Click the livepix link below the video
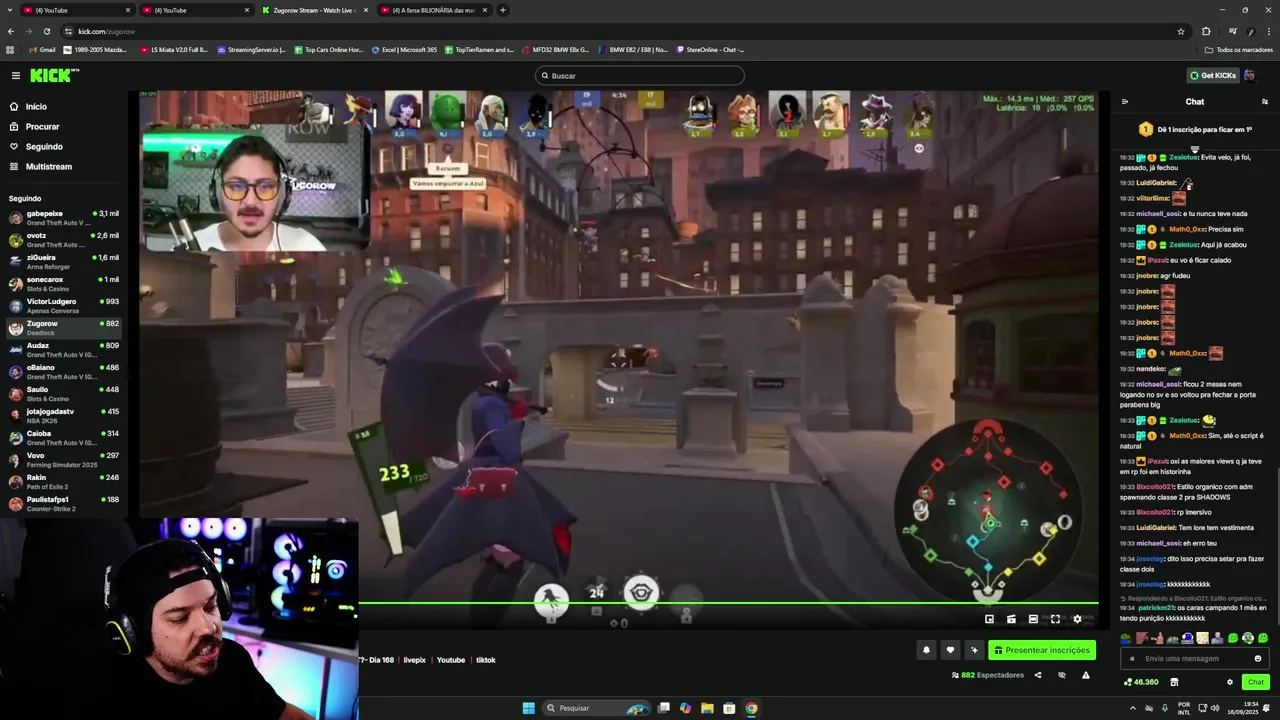 coord(414,660)
